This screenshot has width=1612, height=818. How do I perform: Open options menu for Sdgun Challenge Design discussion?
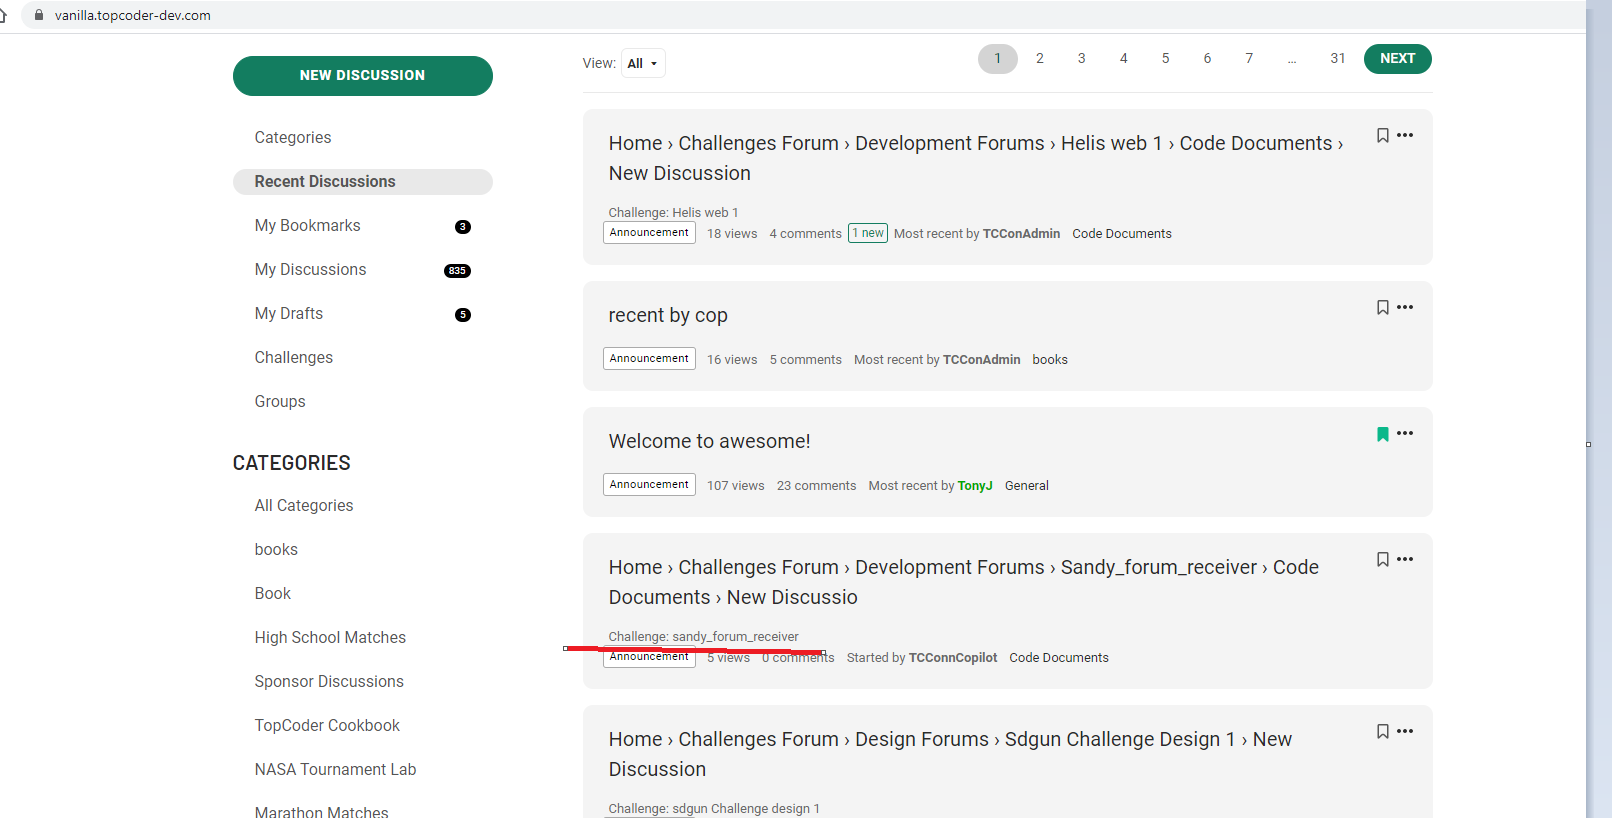pyautogui.click(x=1405, y=731)
